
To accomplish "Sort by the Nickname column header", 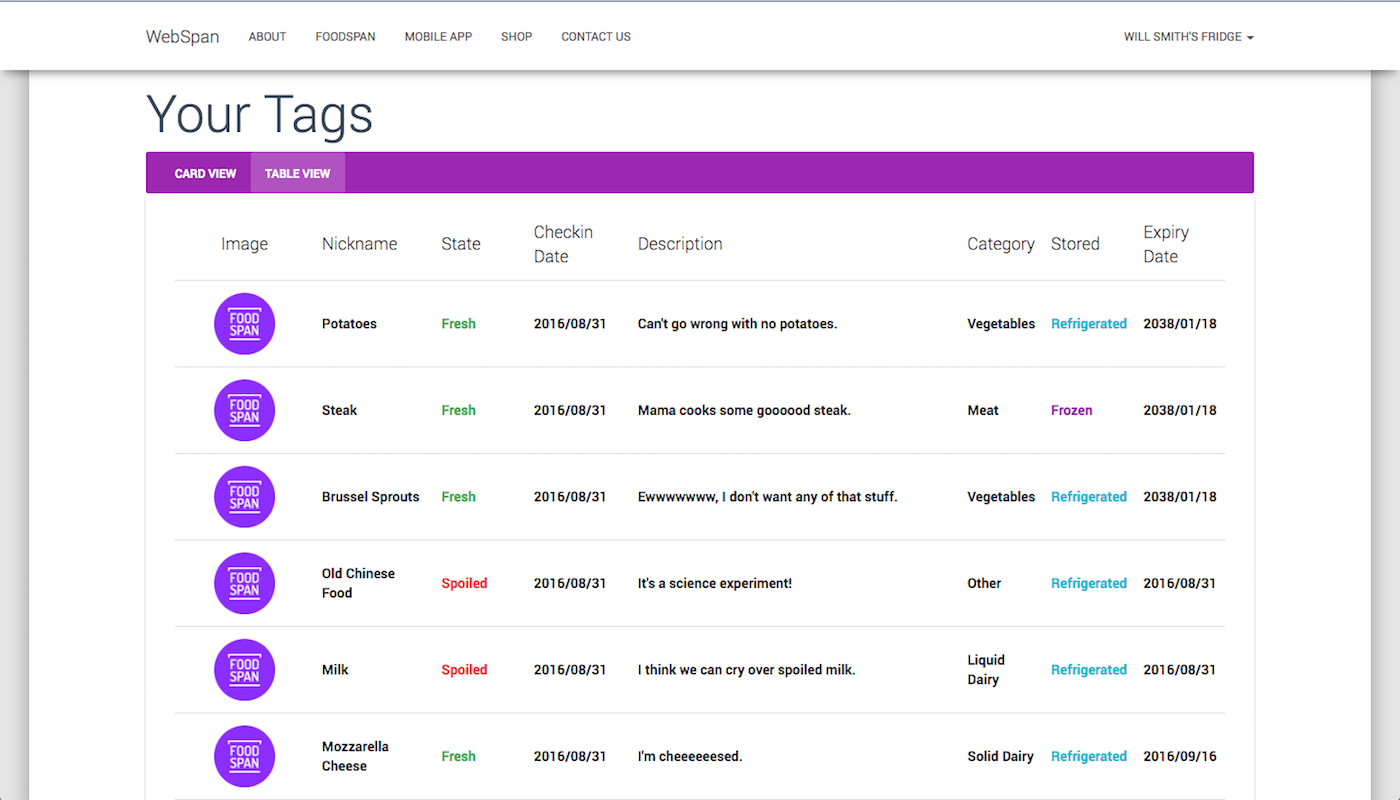I will [359, 243].
